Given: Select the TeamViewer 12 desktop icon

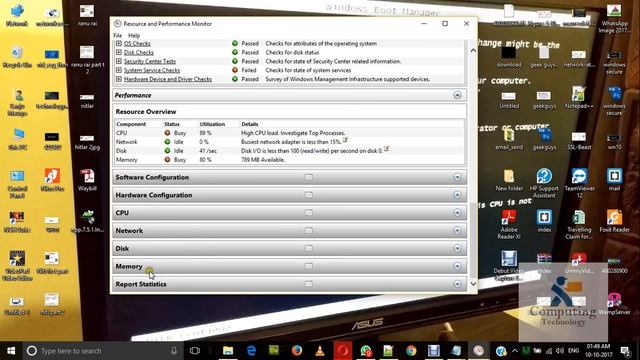Looking at the screenshot, I should [579, 183].
